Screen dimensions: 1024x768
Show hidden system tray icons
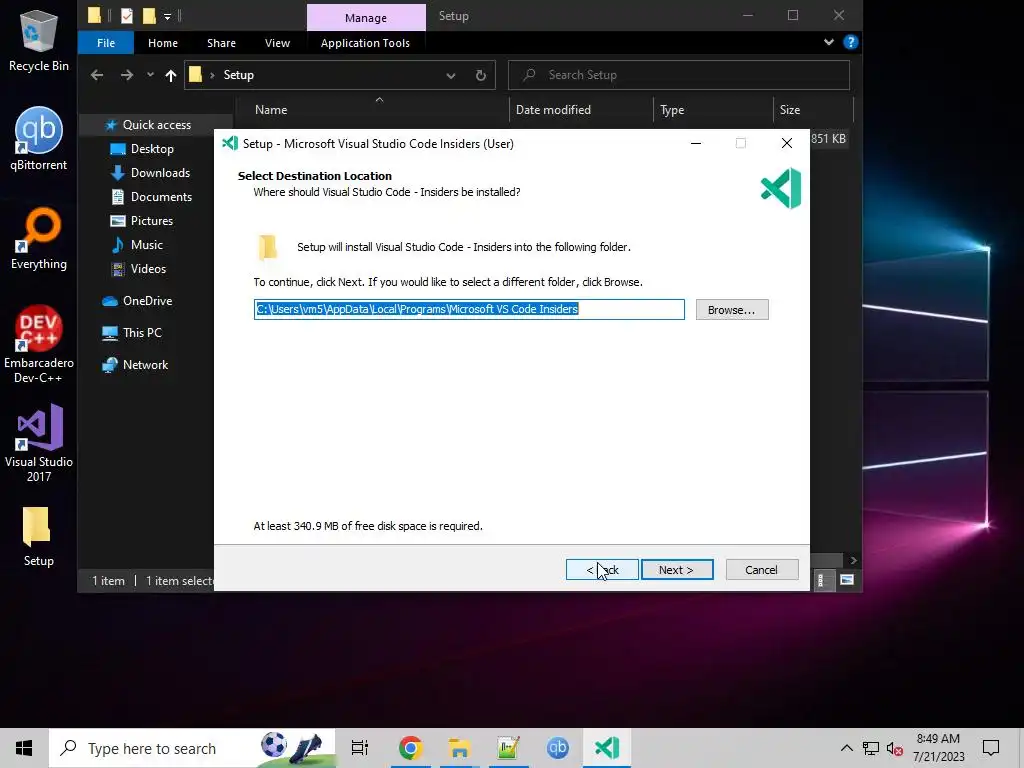pos(846,748)
